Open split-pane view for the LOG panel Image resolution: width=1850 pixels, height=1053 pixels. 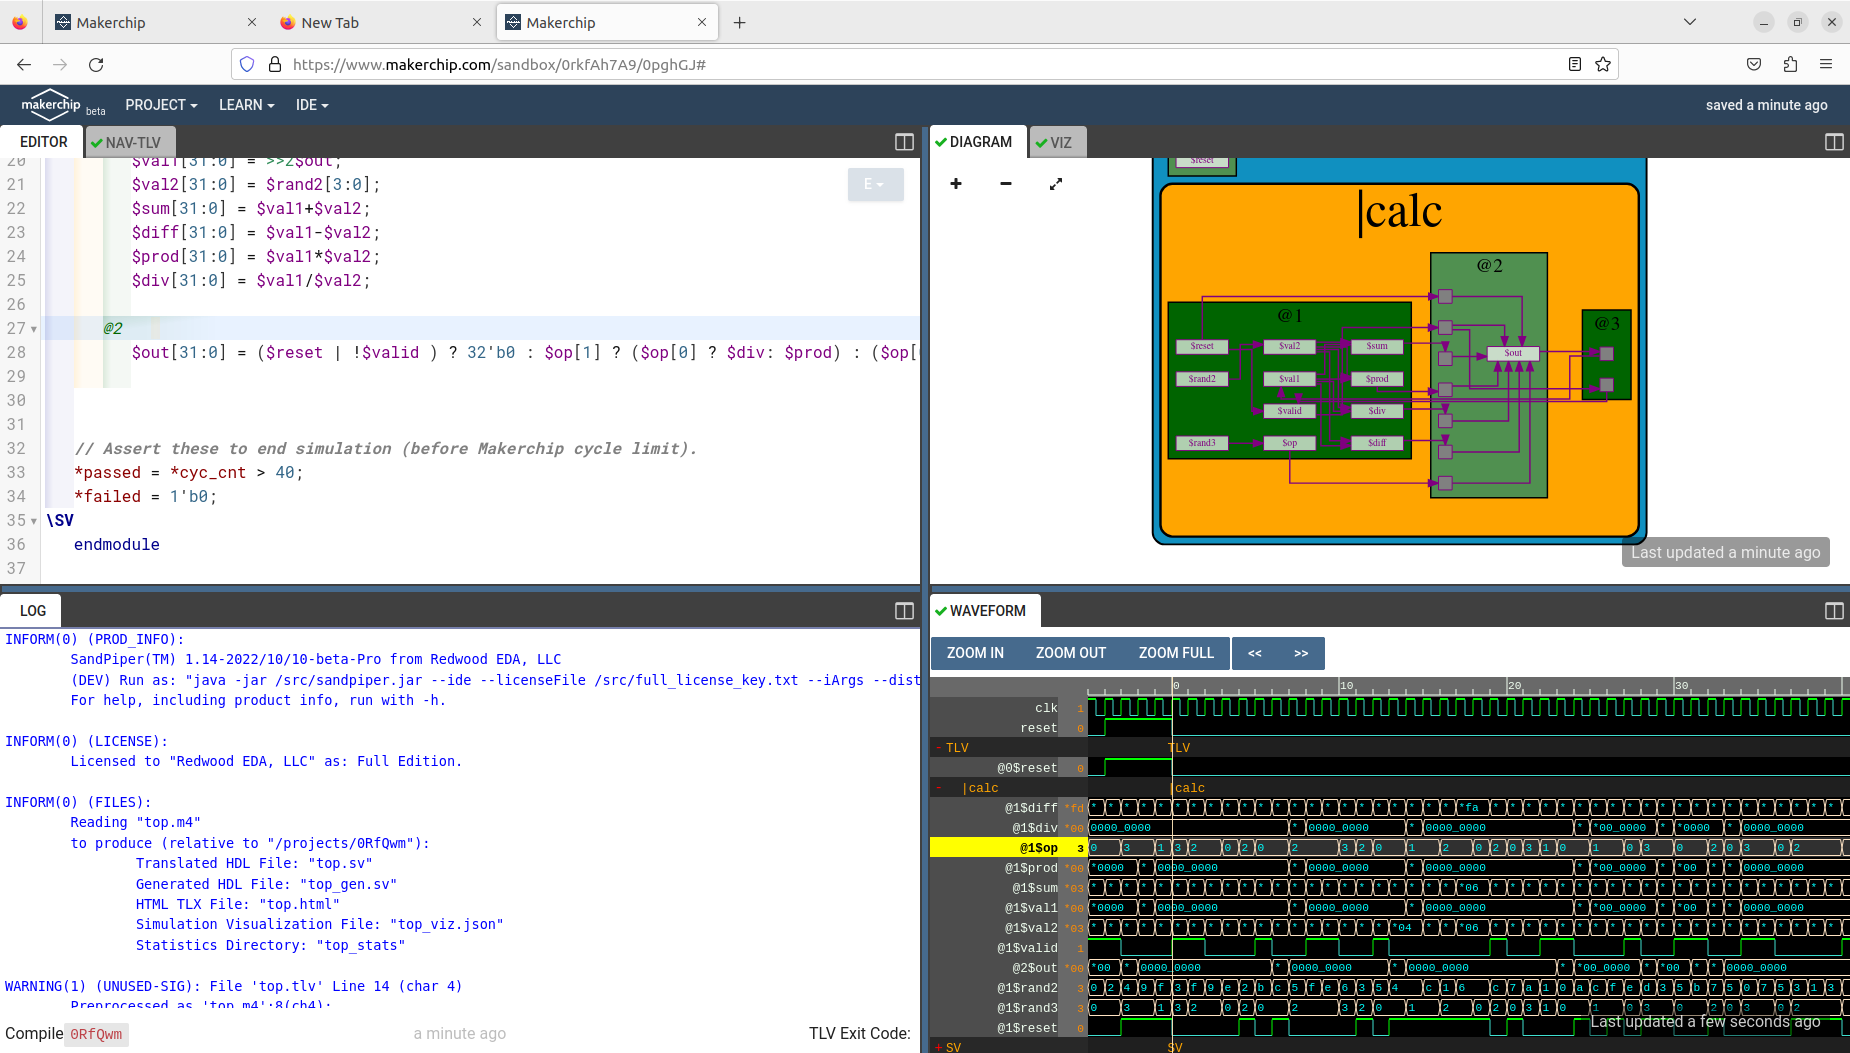(903, 610)
